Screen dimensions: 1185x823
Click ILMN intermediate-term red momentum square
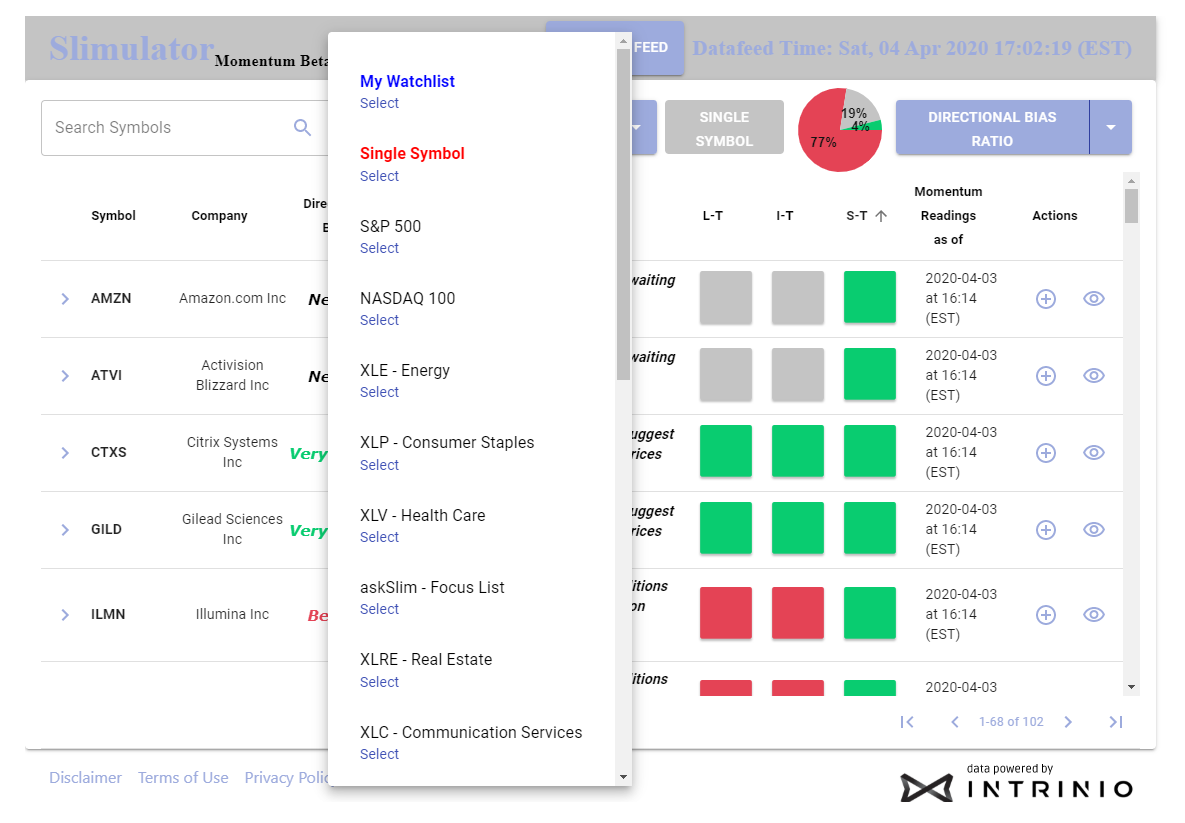(x=797, y=613)
